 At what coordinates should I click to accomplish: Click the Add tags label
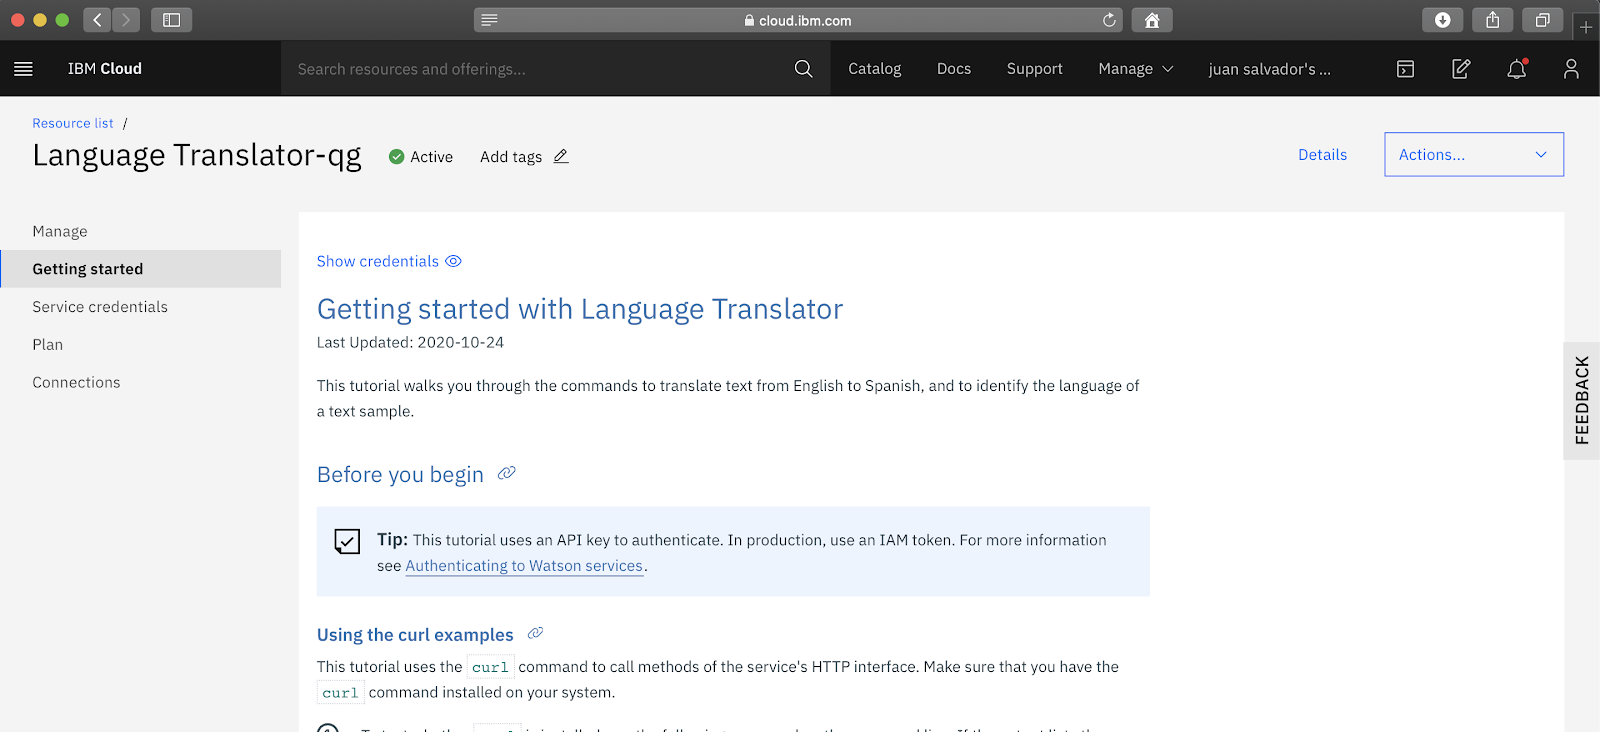pos(511,157)
